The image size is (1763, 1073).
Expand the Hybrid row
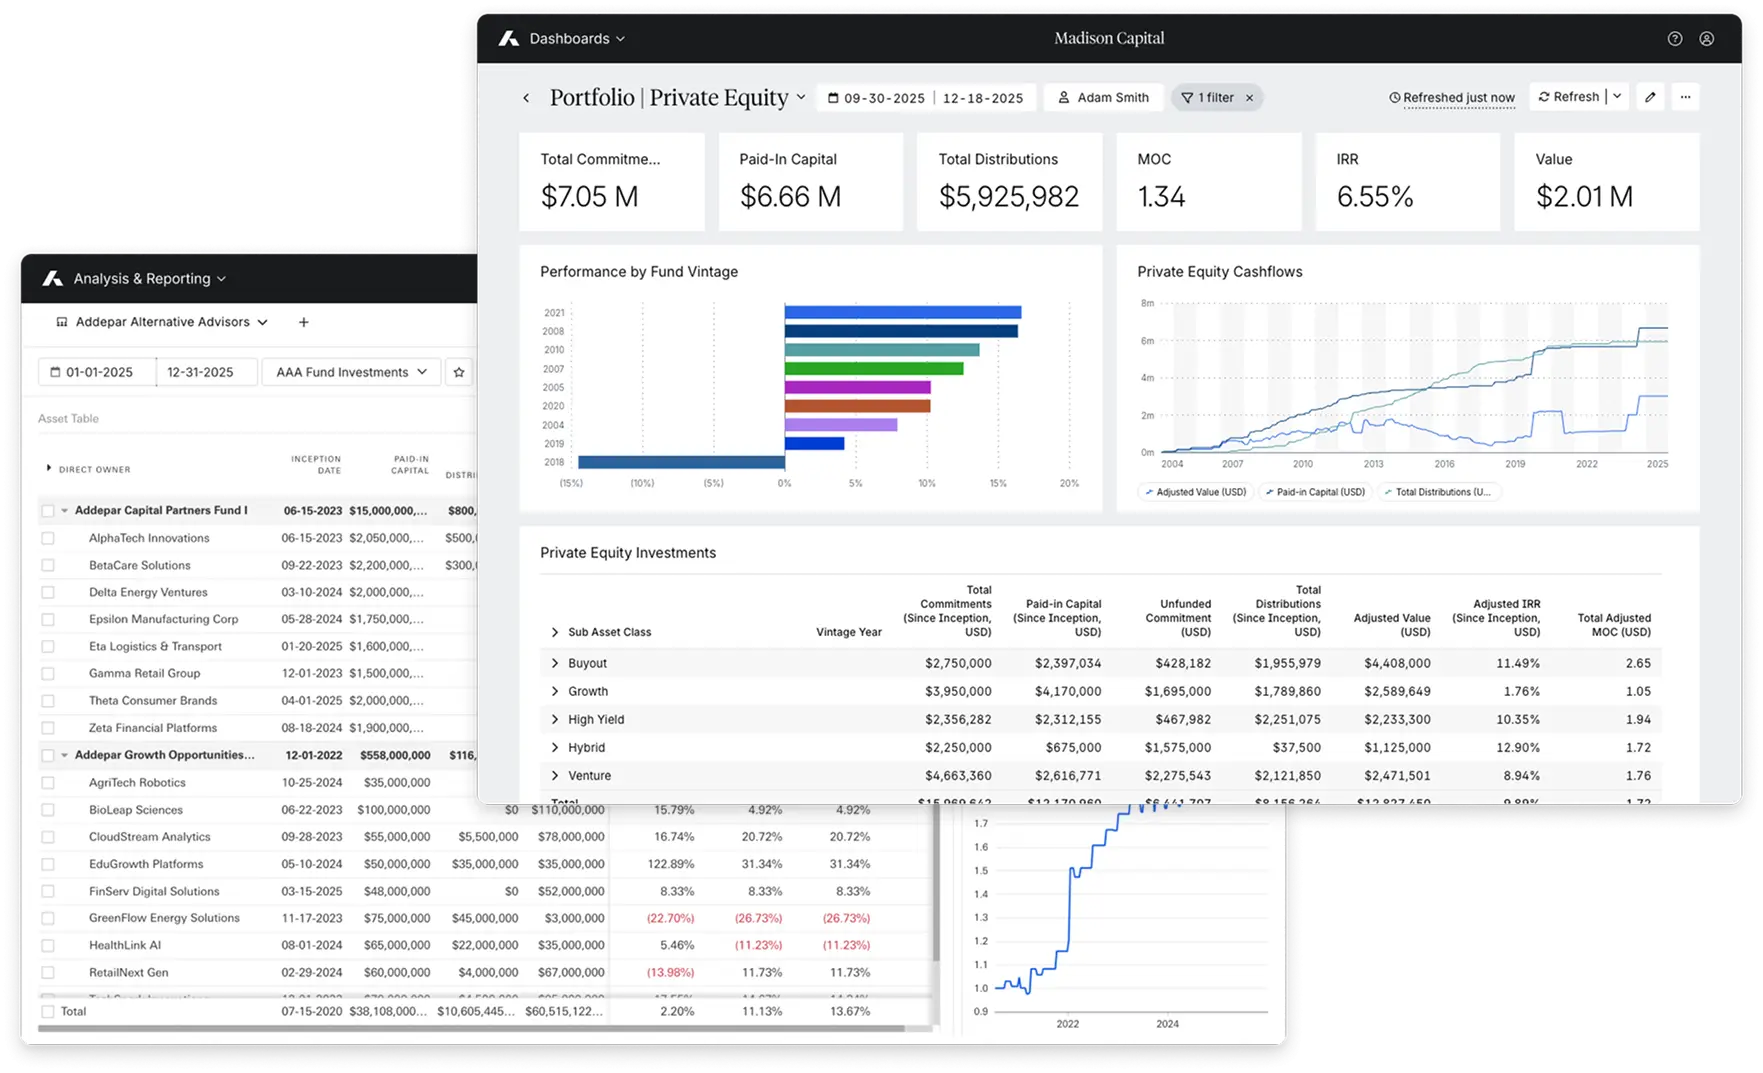pyautogui.click(x=555, y=747)
